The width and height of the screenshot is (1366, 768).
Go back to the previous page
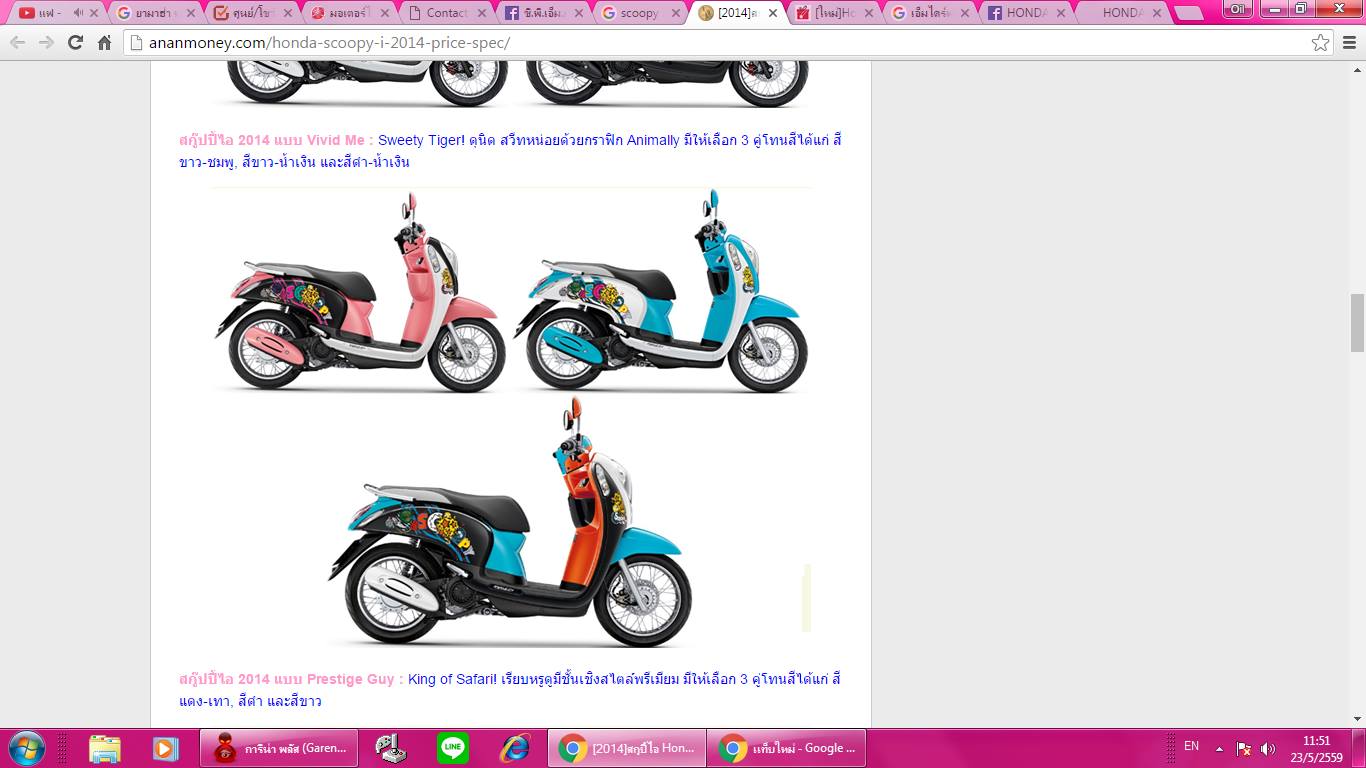(x=18, y=43)
